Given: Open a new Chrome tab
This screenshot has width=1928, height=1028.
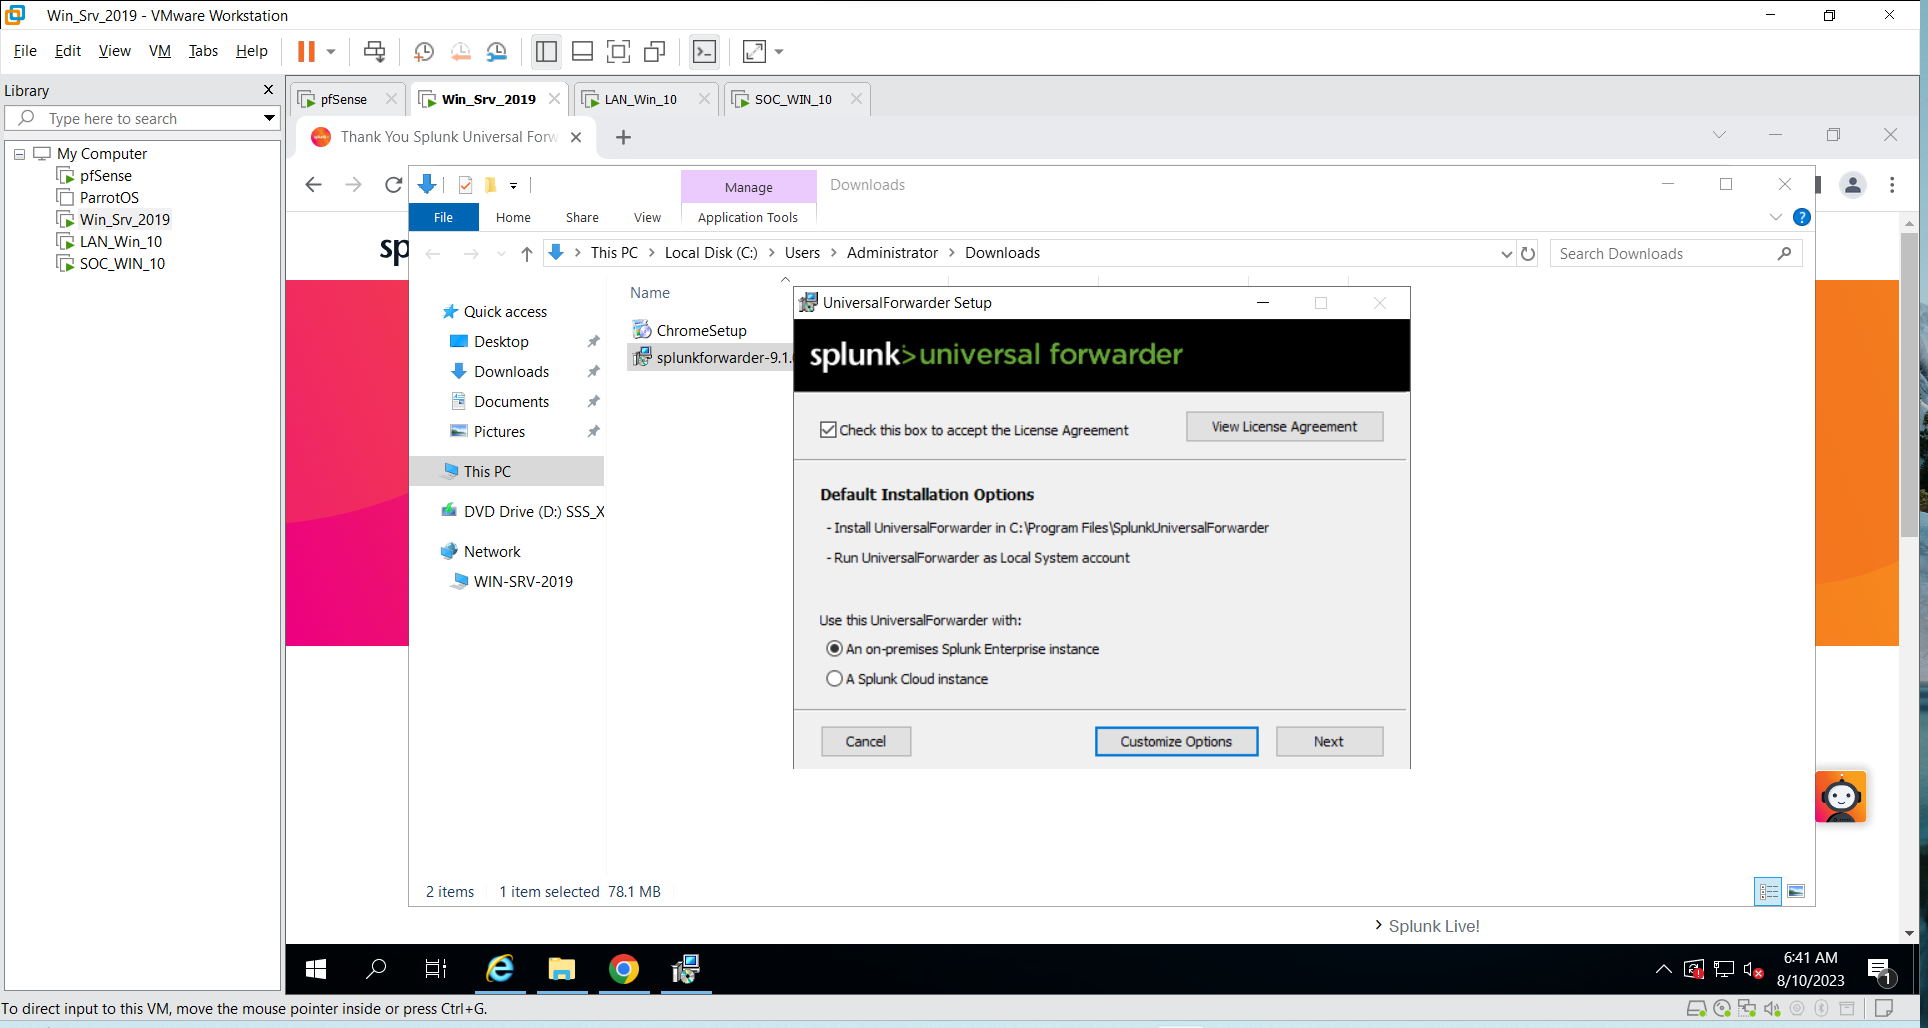Looking at the screenshot, I should tap(623, 137).
